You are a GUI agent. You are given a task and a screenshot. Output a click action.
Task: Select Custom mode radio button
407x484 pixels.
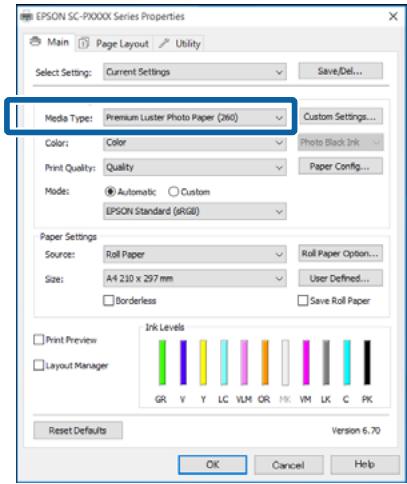[x=189, y=192]
